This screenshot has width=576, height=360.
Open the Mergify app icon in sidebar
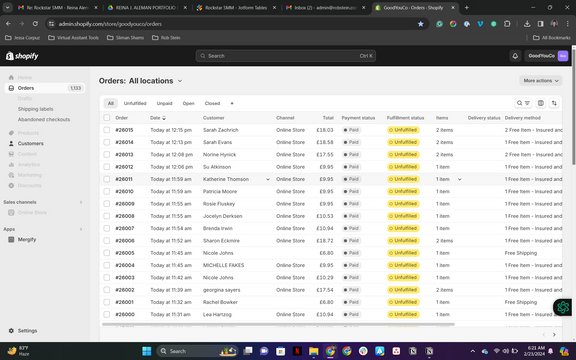11,240
